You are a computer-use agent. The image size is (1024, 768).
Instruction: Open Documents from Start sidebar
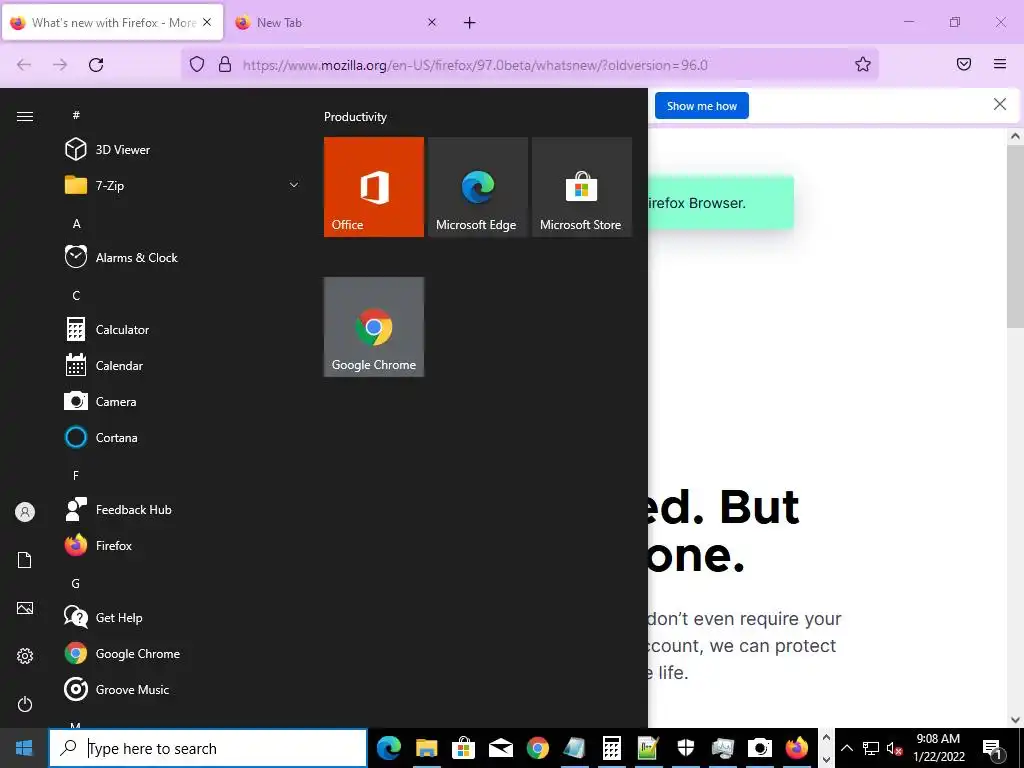tap(25, 560)
